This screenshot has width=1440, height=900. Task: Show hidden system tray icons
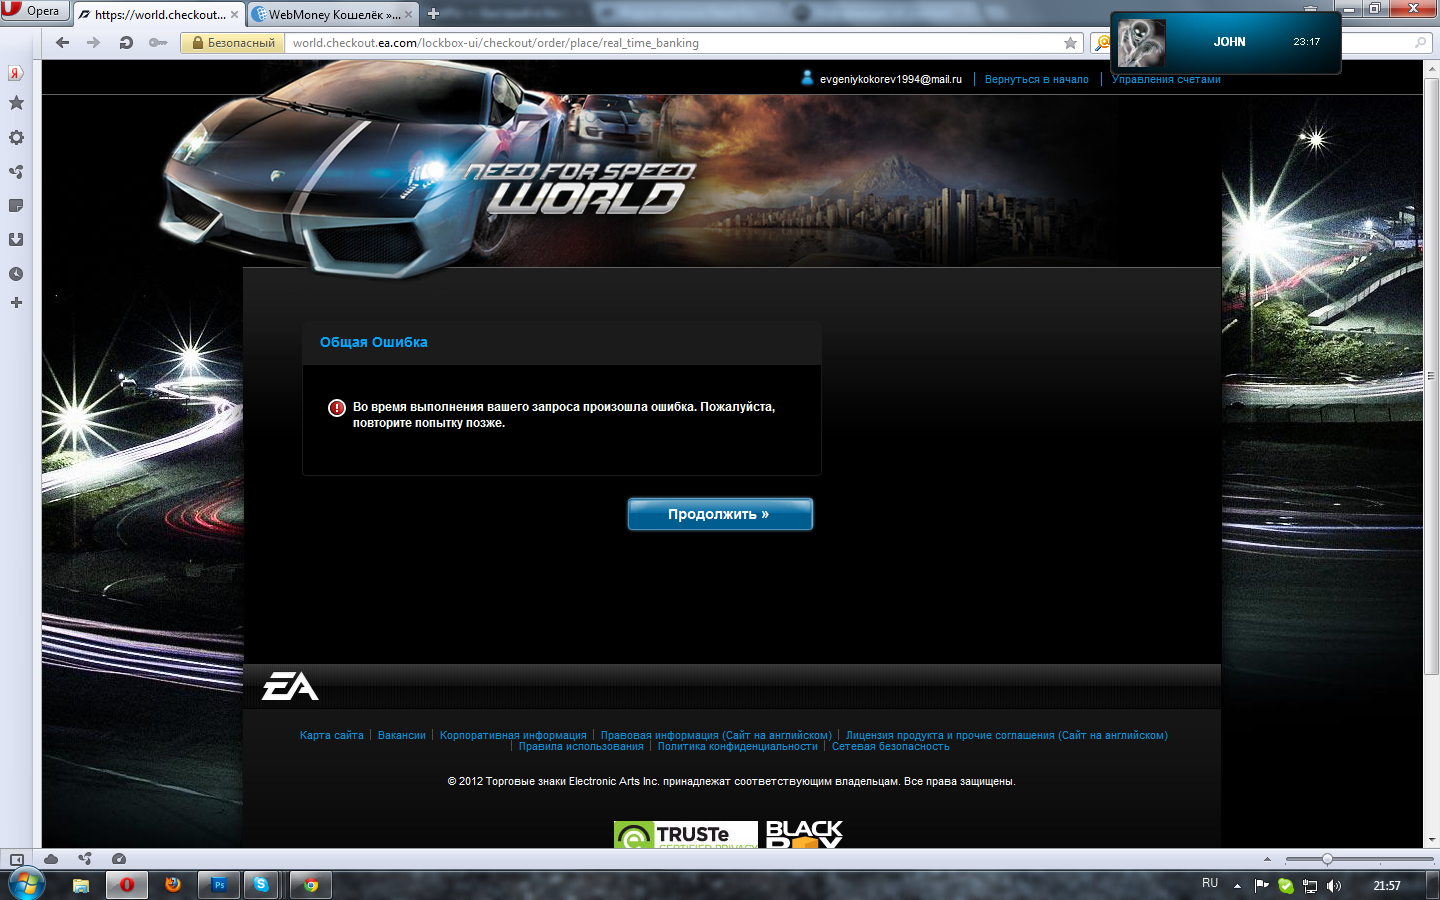(x=1237, y=885)
